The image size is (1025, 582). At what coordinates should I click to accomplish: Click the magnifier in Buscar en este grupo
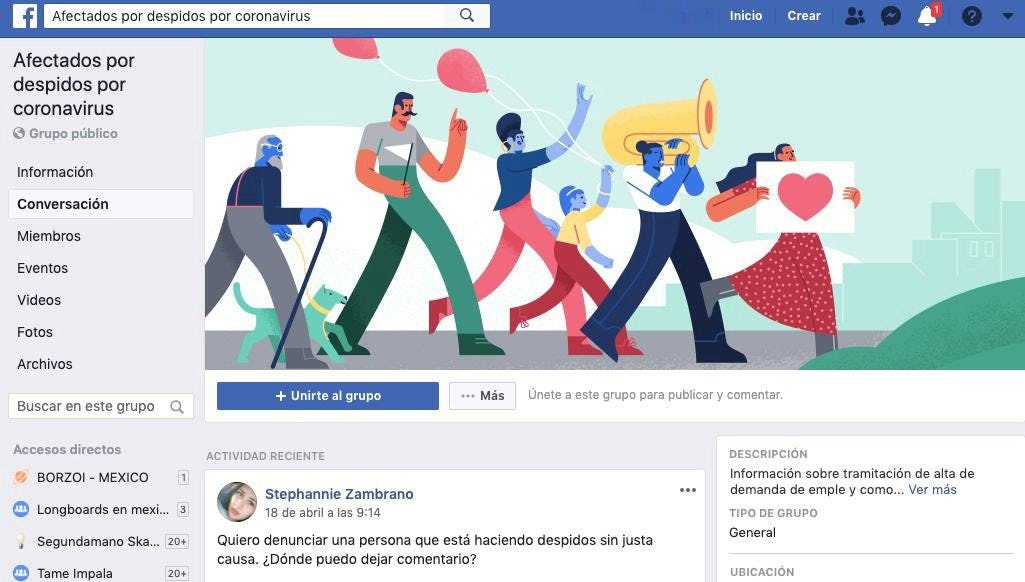coord(176,407)
